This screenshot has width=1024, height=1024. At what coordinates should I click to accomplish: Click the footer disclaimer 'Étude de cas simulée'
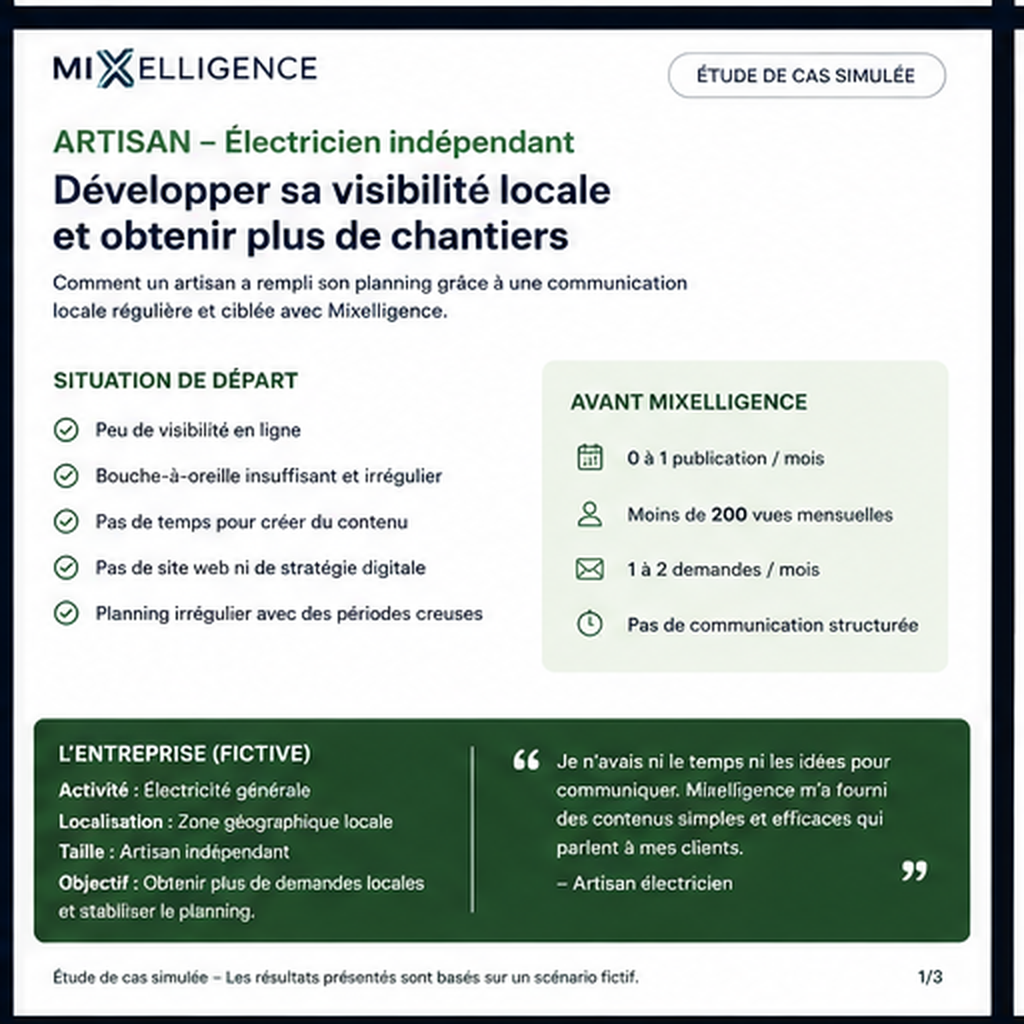pyautogui.click(x=346, y=978)
